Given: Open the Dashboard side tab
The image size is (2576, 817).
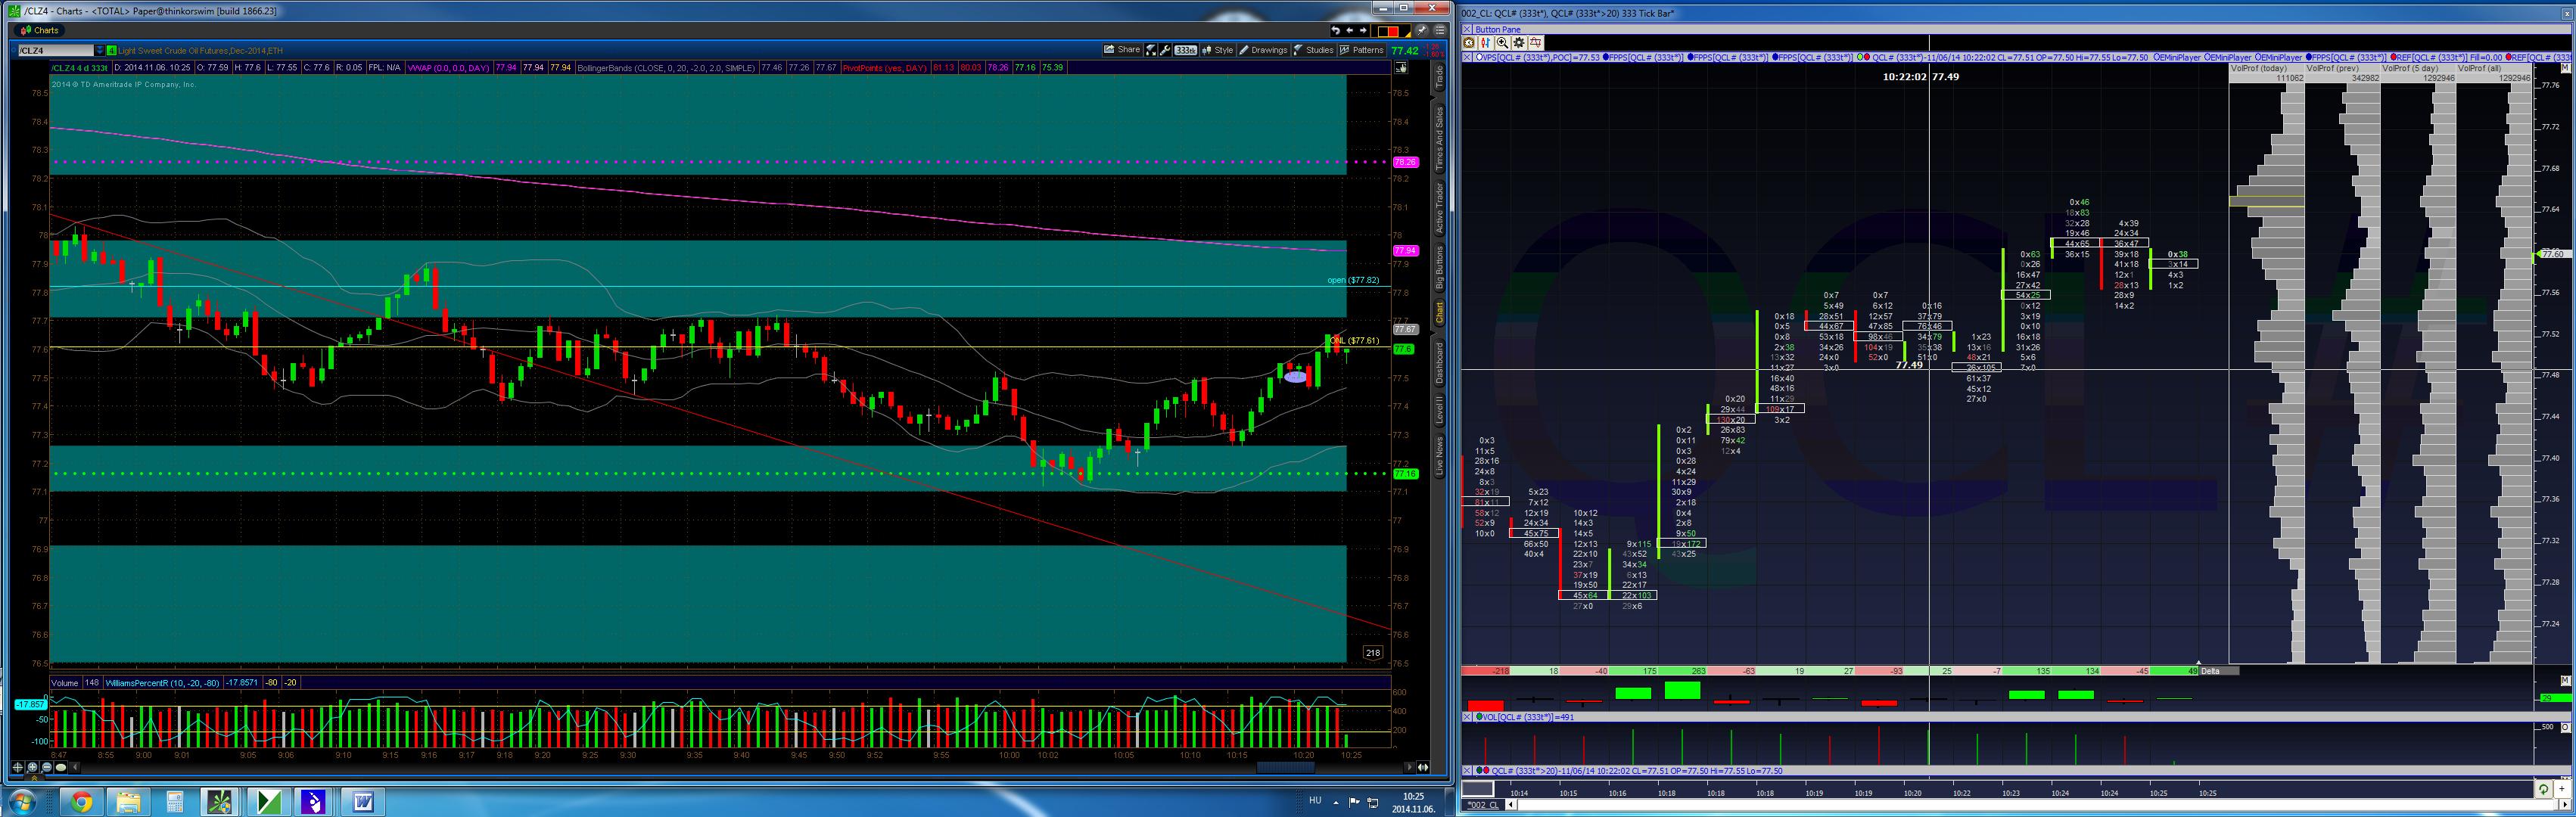Looking at the screenshot, I should [x=1440, y=363].
